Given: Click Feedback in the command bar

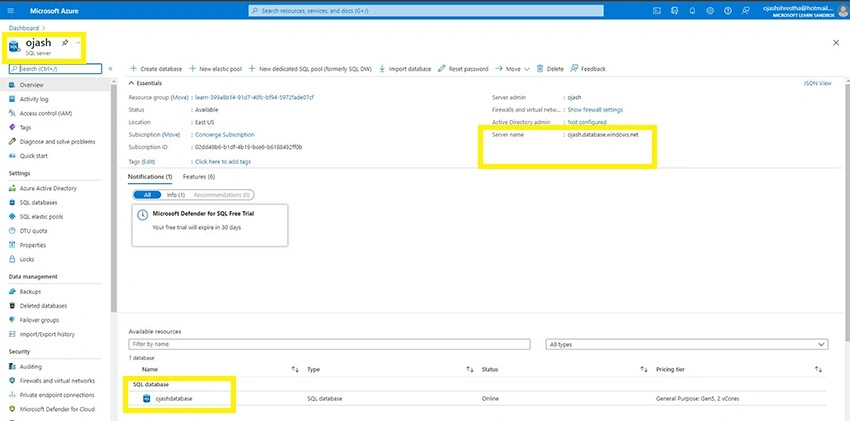Looking at the screenshot, I should (x=588, y=69).
